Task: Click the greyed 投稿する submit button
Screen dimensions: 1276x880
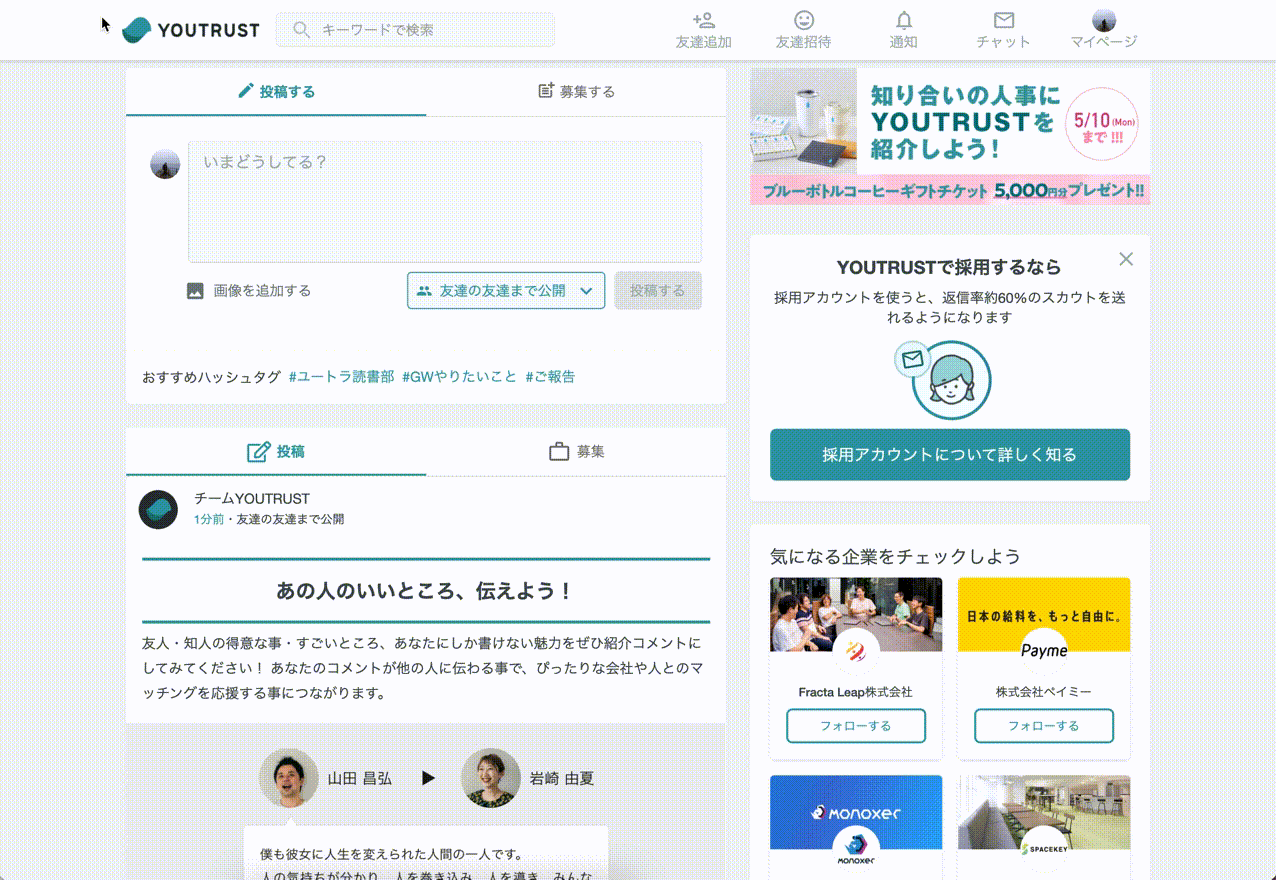Action: [658, 291]
